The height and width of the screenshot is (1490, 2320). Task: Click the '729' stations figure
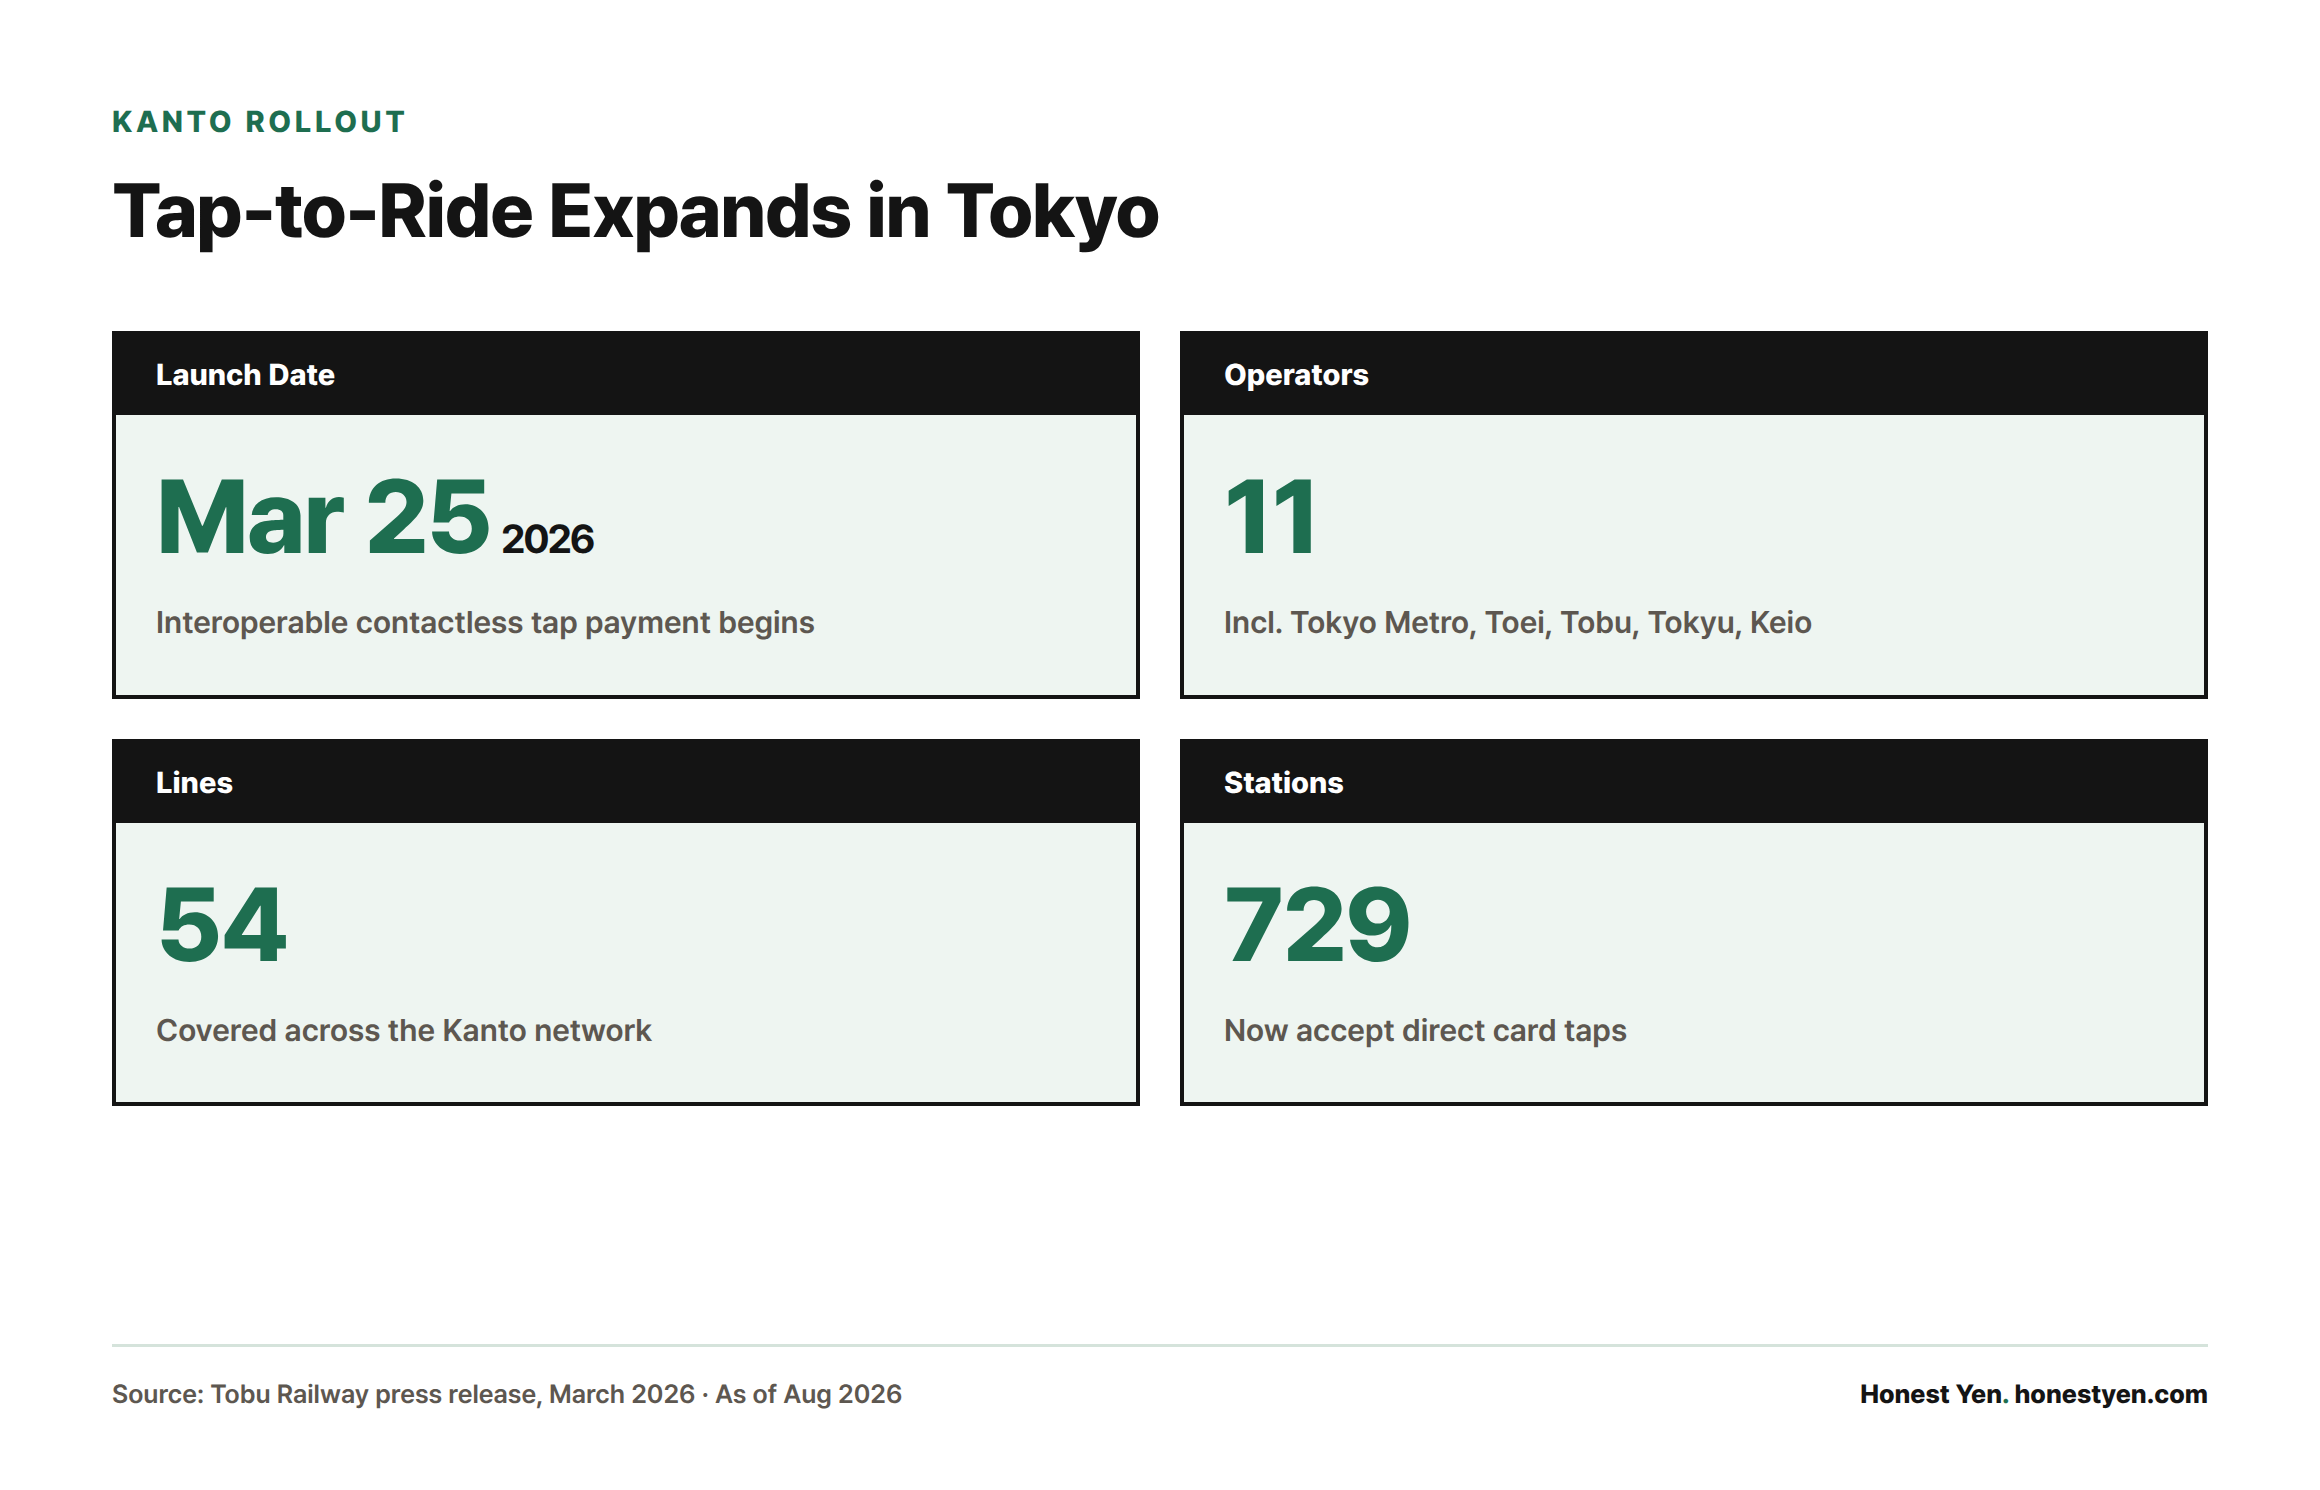point(1317,925)
